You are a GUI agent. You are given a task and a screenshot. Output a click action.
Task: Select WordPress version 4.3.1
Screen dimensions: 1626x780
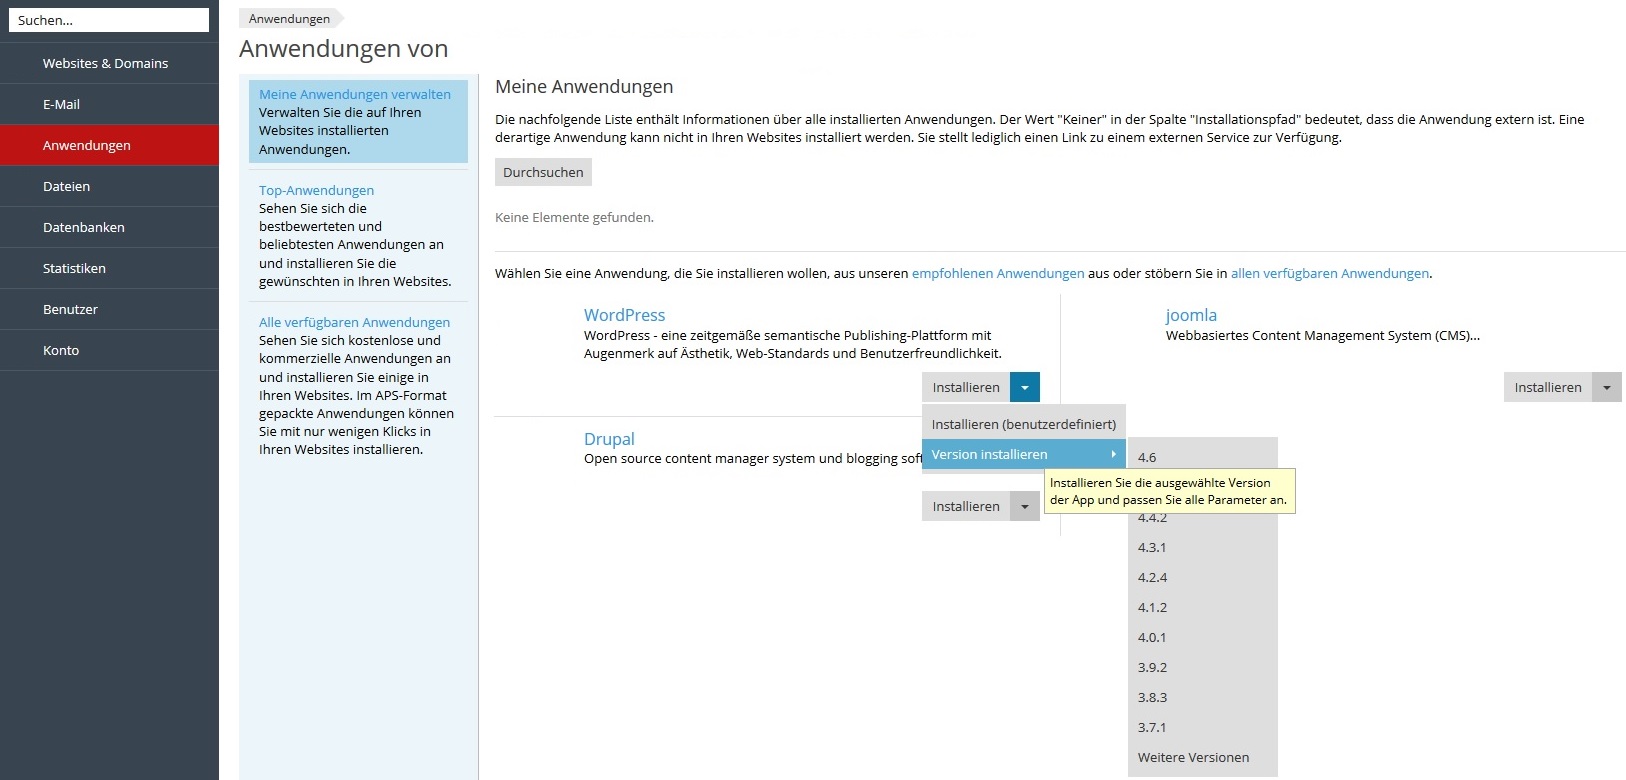[x=1203, y=547]
